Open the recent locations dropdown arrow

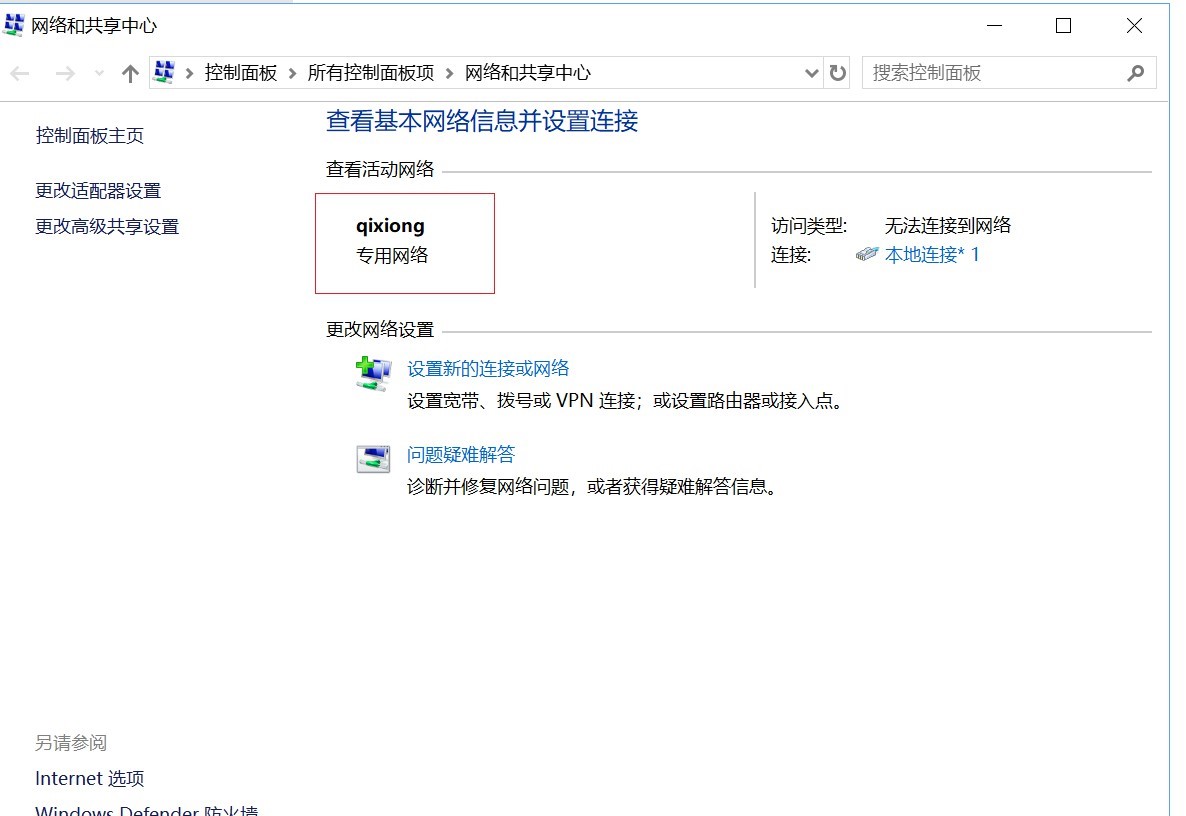99,73
